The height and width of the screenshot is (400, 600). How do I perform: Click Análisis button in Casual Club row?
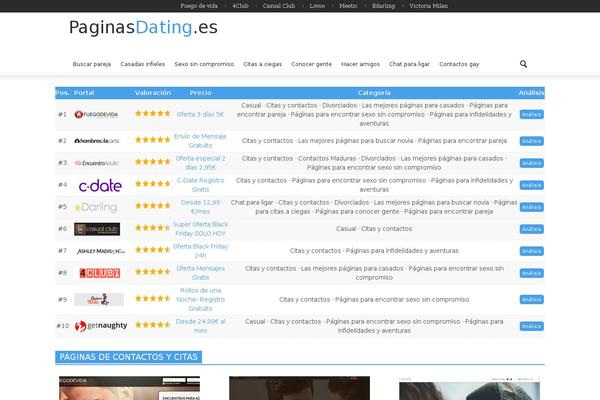coord(532,229)
